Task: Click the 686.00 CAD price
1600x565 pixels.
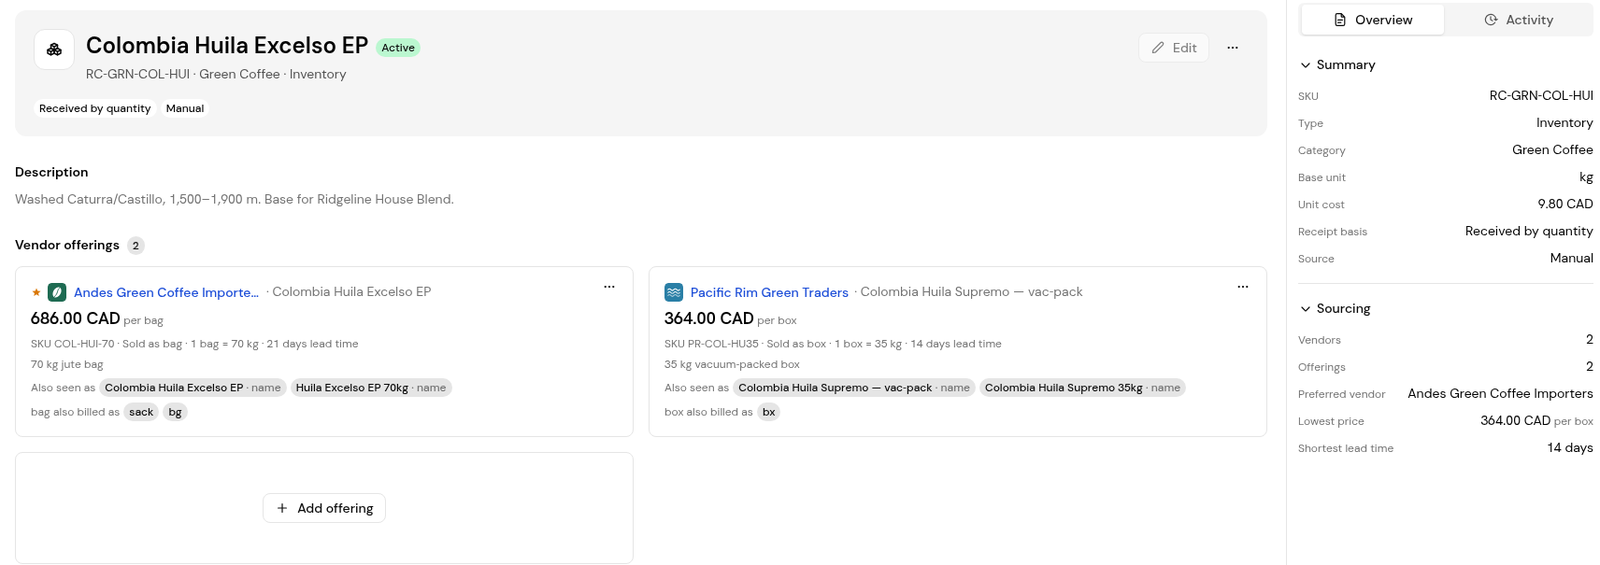Action: (75, 319)
